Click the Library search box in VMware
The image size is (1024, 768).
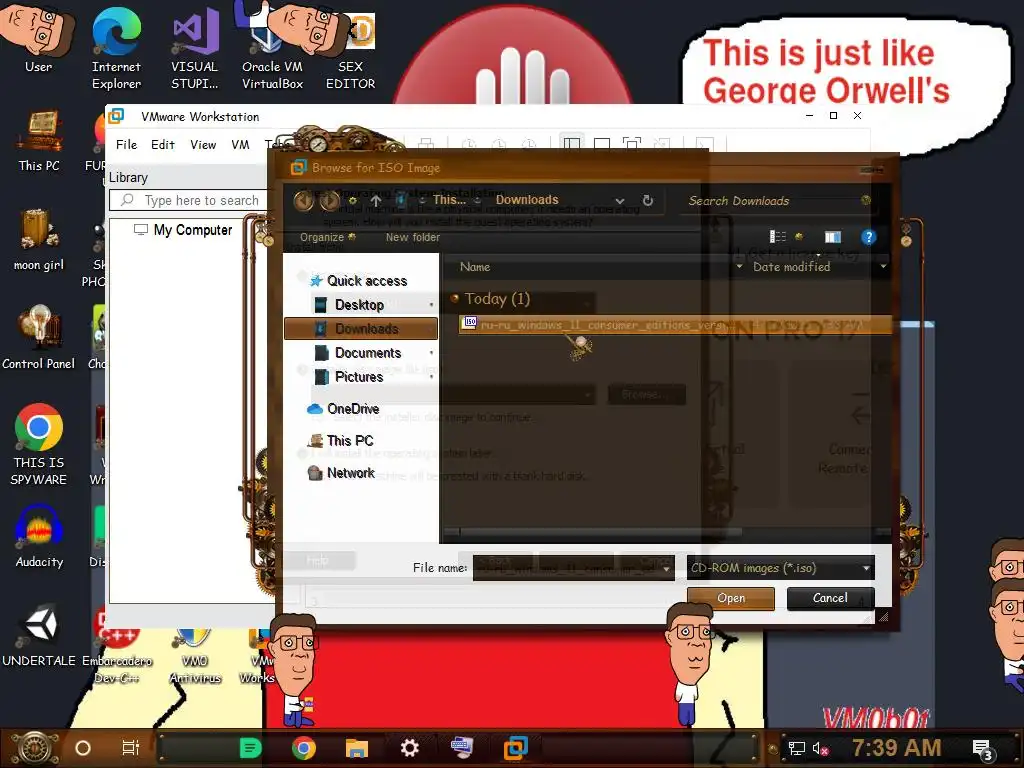coord(188,200)
